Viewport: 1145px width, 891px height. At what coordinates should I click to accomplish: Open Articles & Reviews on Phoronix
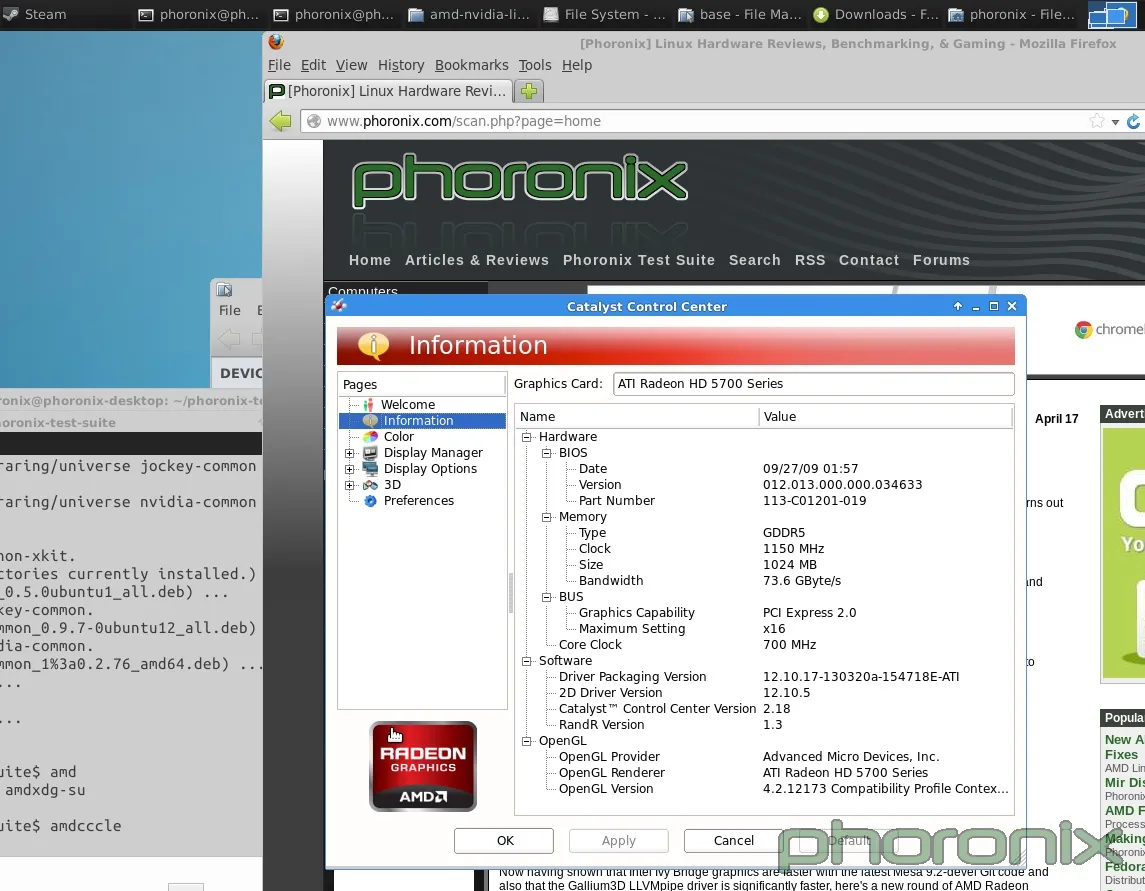coord(477,260)
